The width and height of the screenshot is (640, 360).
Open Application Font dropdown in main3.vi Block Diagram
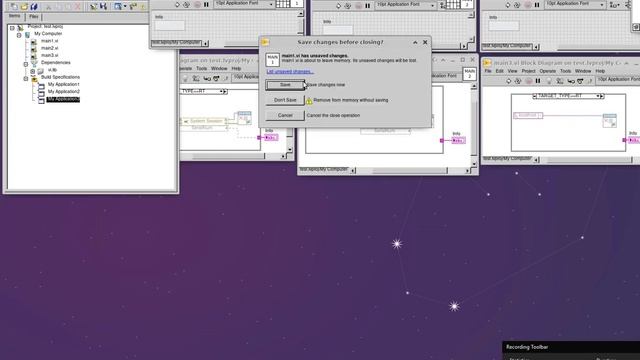(618, 80)
